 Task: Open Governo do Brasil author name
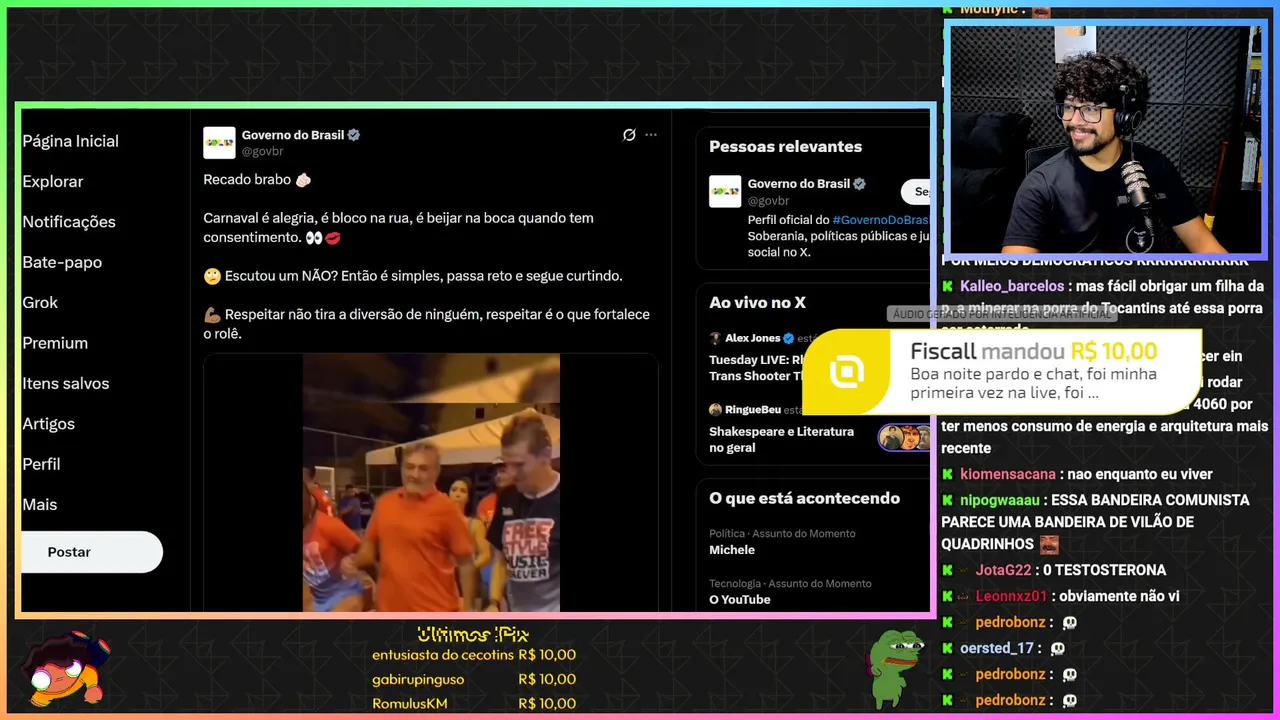tap(293, 135)
